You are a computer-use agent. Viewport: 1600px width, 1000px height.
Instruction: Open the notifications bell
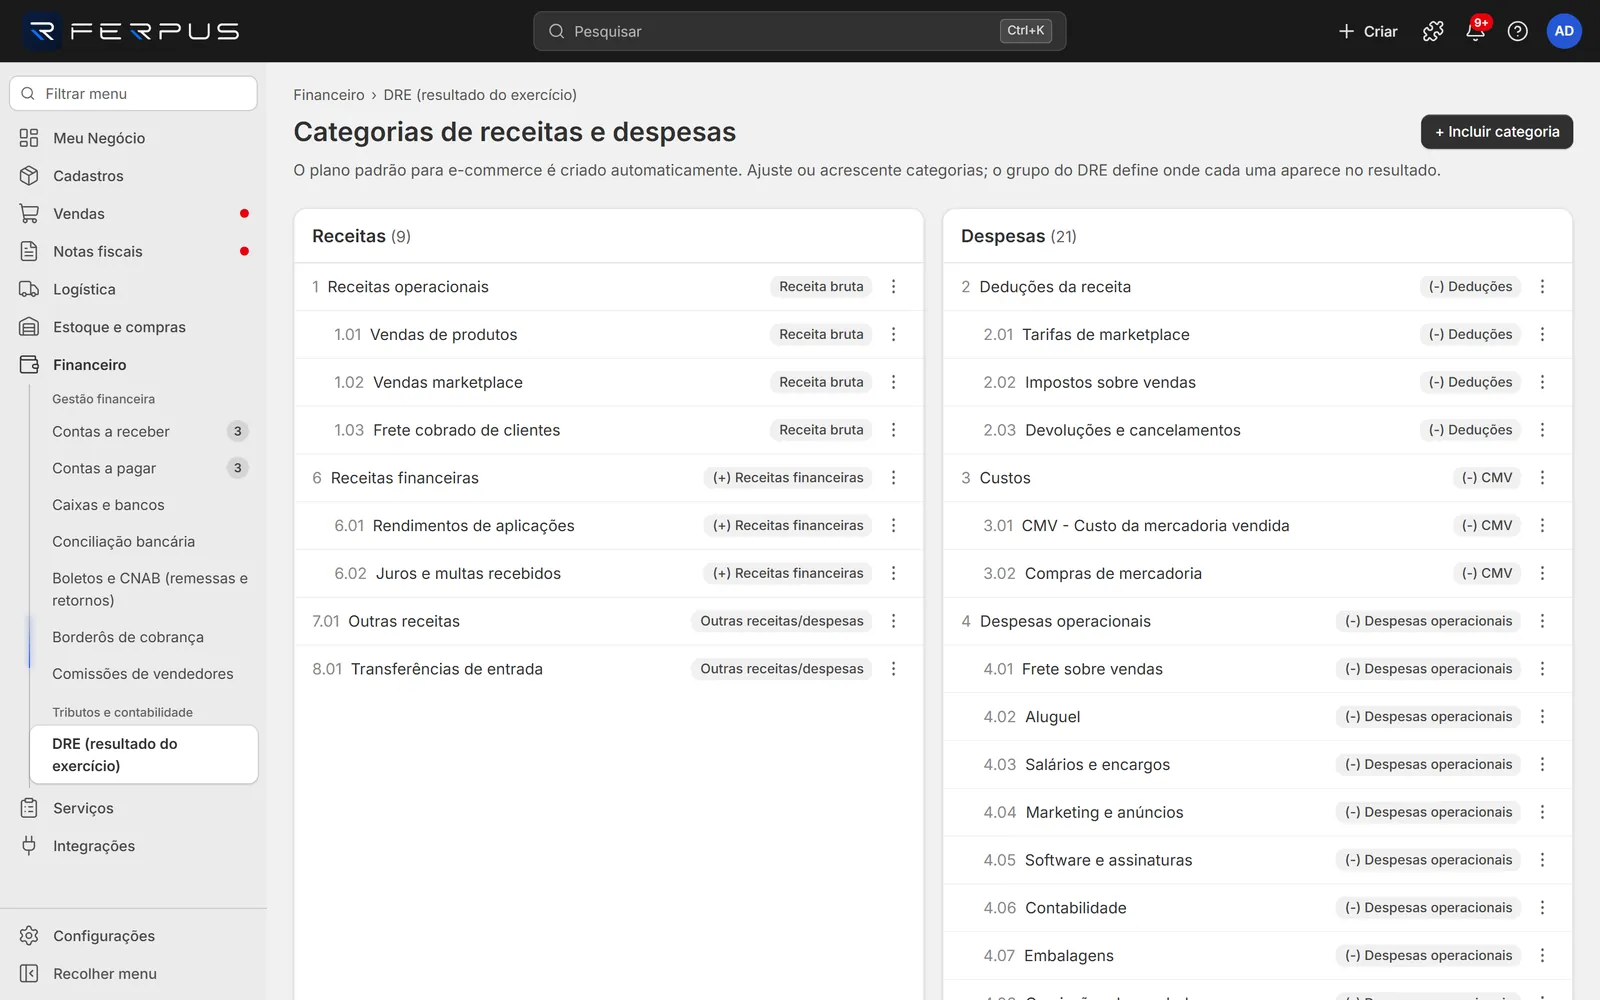(x=1475, y=31)
